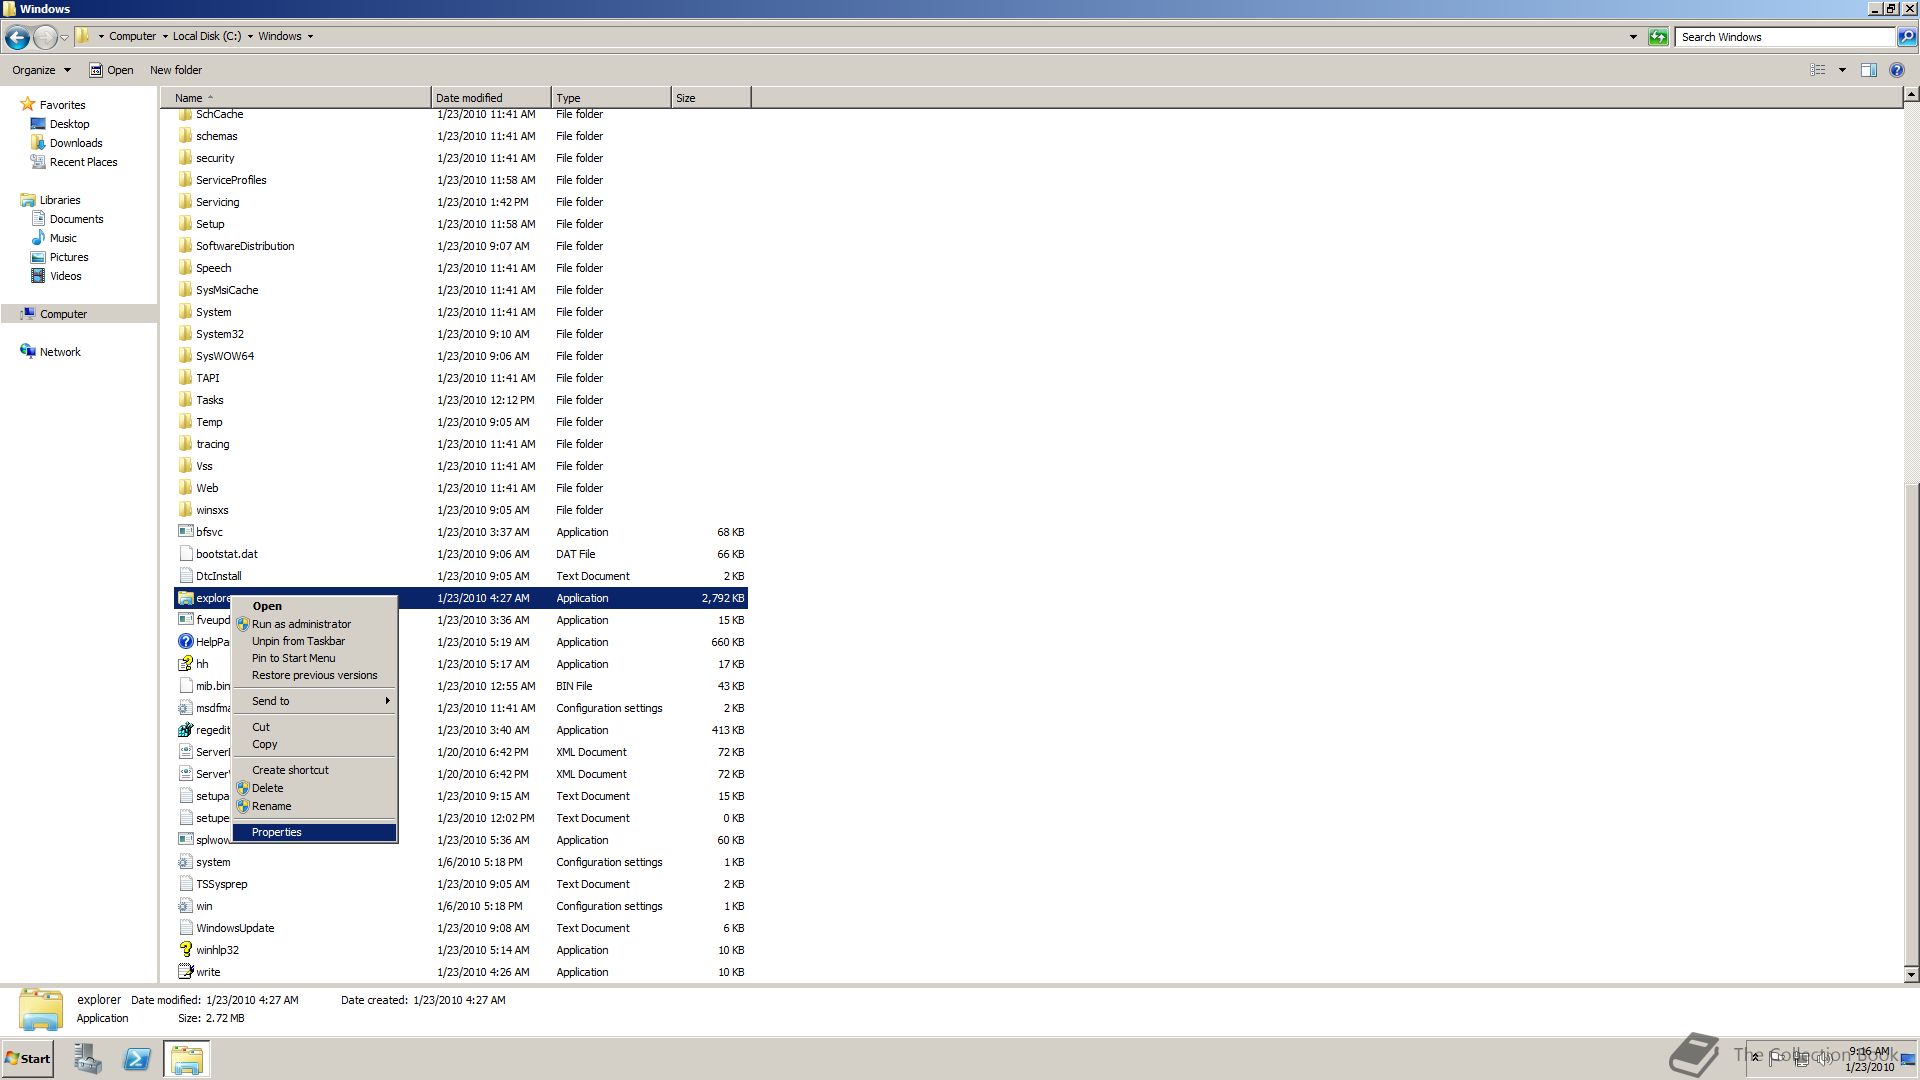Choose Open in the context menu

coord(314,606)
